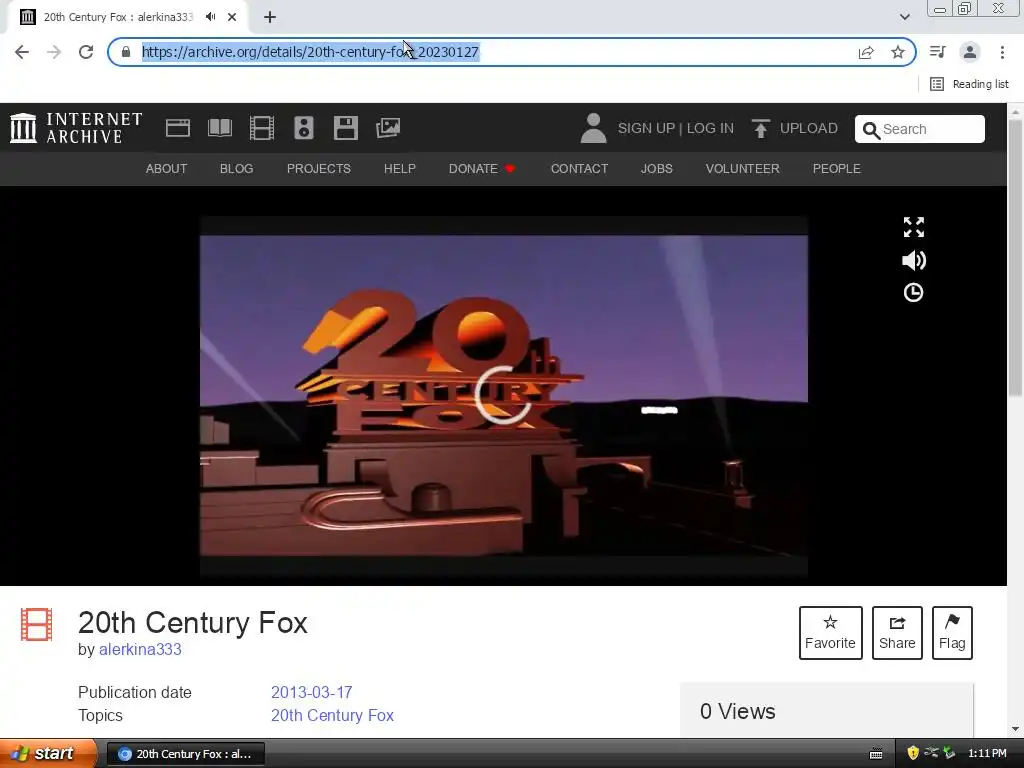Click the 0 Views statistic
This screenshot has width=1024, height=768.
point(737,711)
